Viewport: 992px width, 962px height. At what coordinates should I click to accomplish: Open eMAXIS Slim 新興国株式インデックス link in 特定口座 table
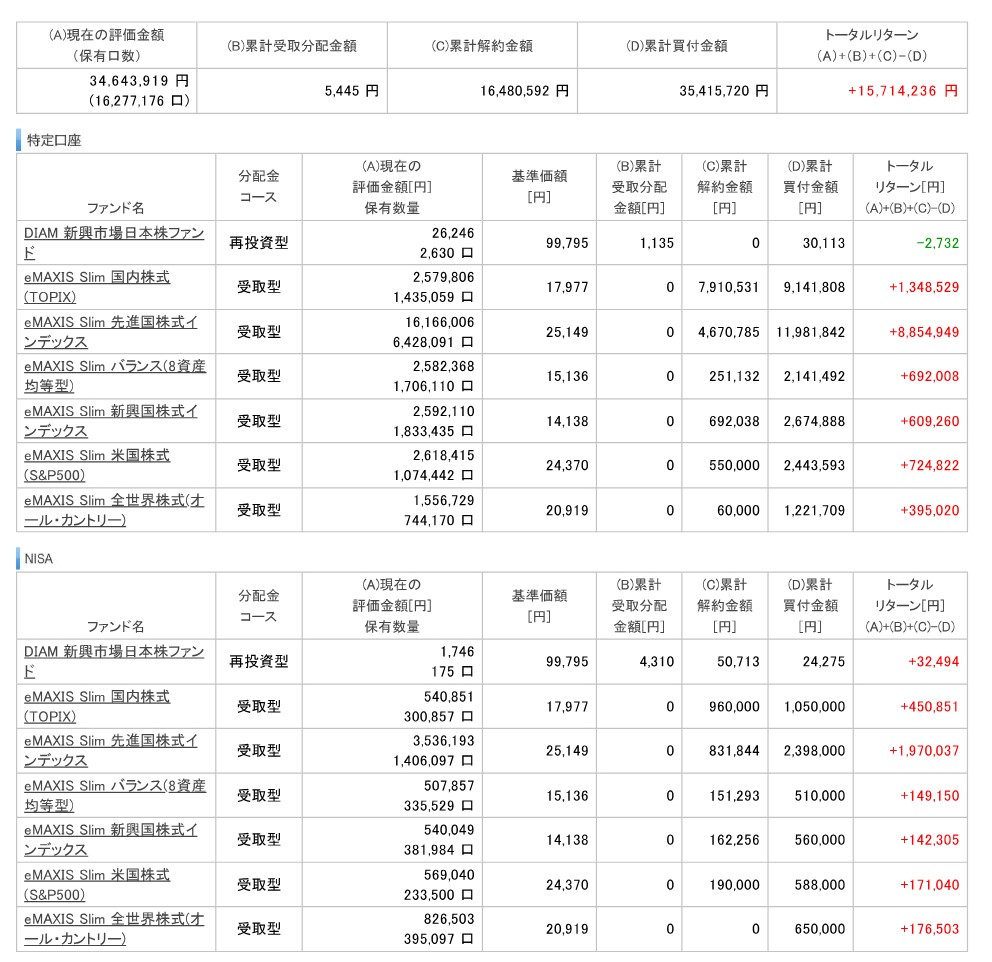(x=111, y=421)
